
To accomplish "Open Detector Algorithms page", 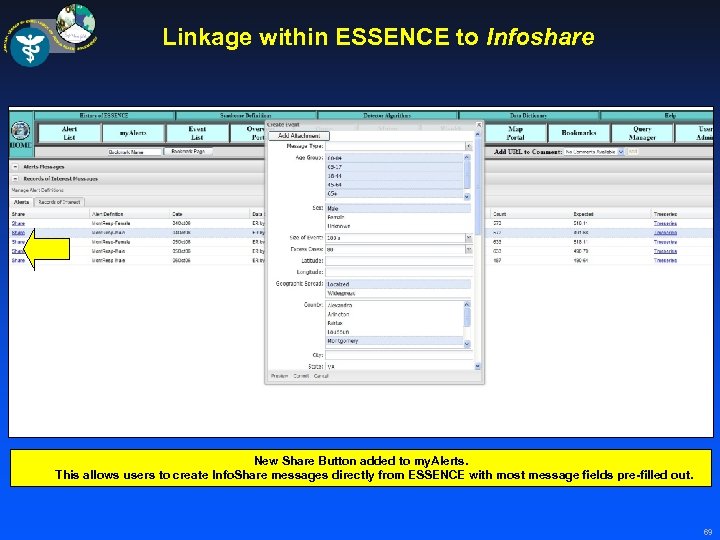I will (x=387, y=116).
